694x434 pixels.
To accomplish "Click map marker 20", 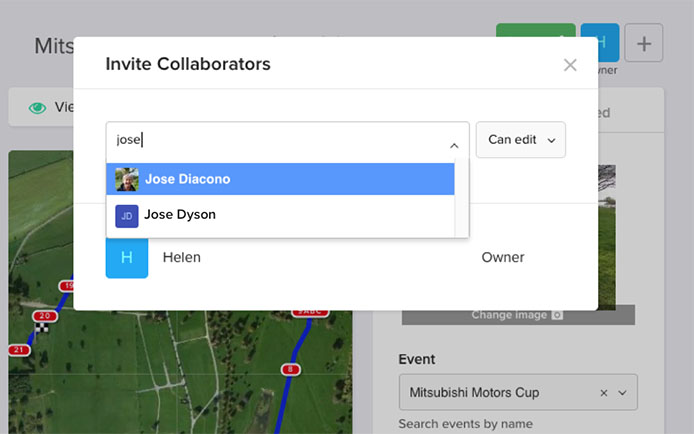I will coord(47,316).
